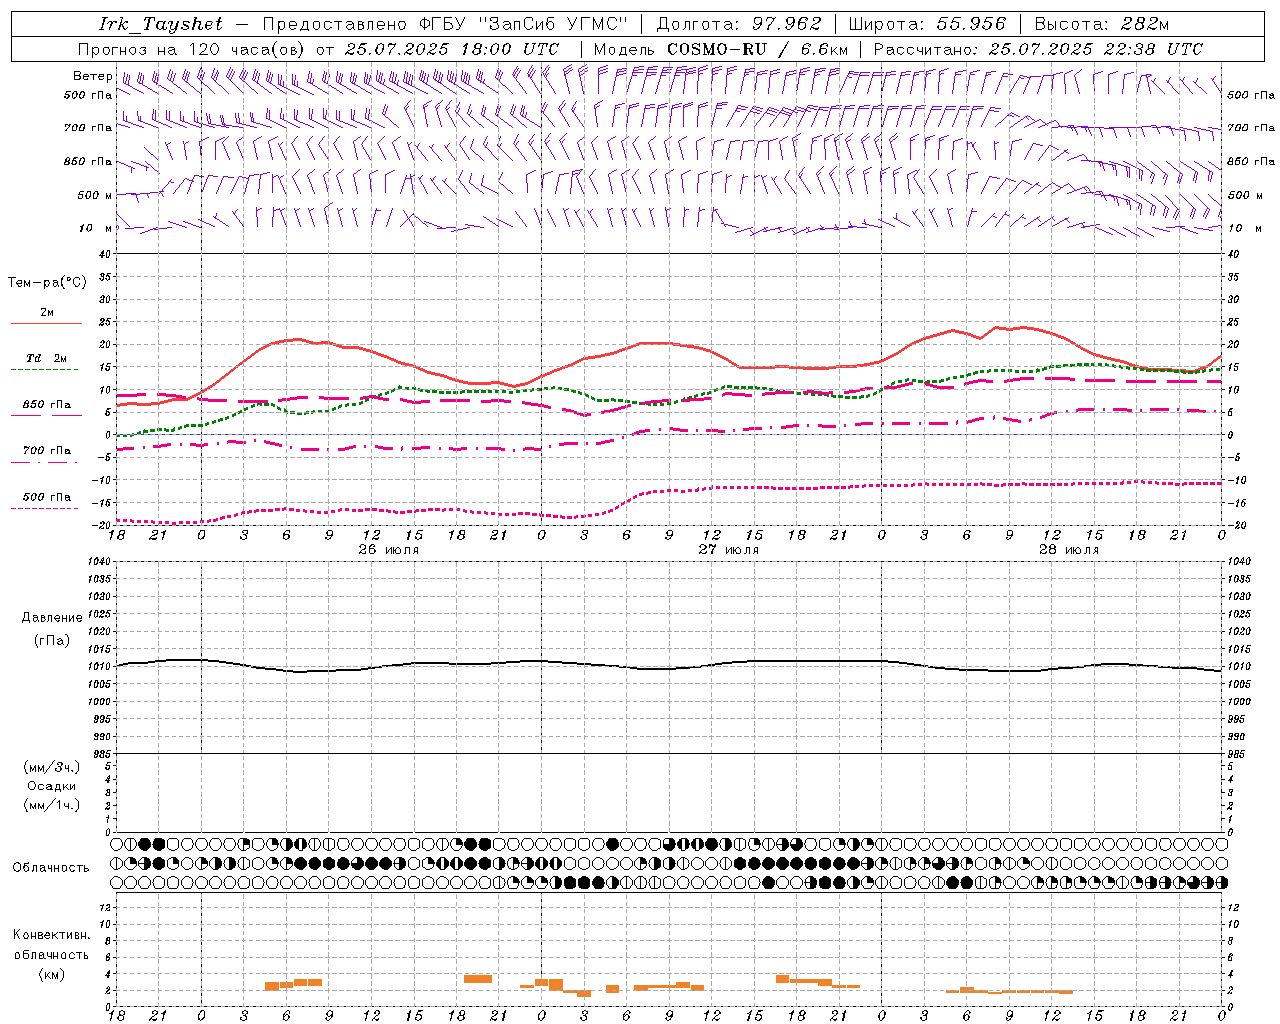Image resolution: width=1280 pixels, height=1024 pixels.
Task: Click the "Осадки" precipitation label
Action: coord(52,786)
